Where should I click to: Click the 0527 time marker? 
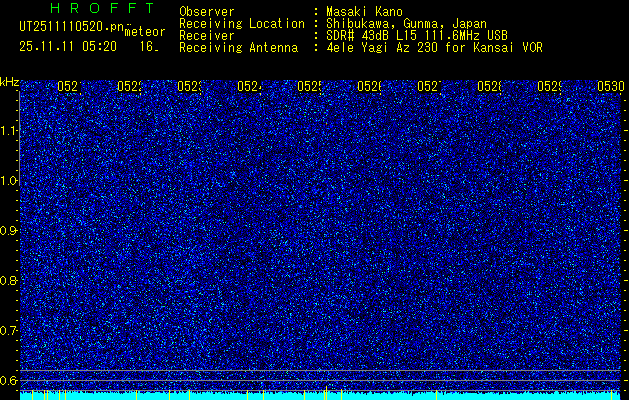point(430,86)
